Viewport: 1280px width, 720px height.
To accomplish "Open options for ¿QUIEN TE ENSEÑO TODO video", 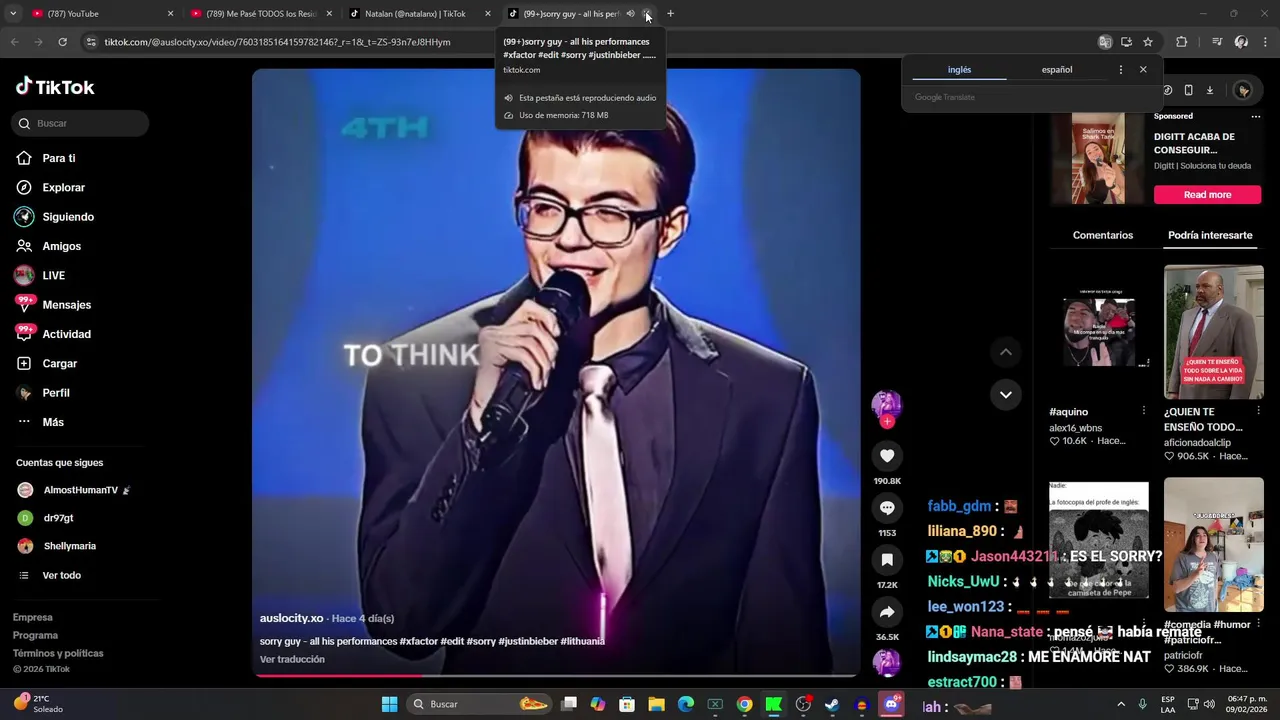I will [1259, 411].
